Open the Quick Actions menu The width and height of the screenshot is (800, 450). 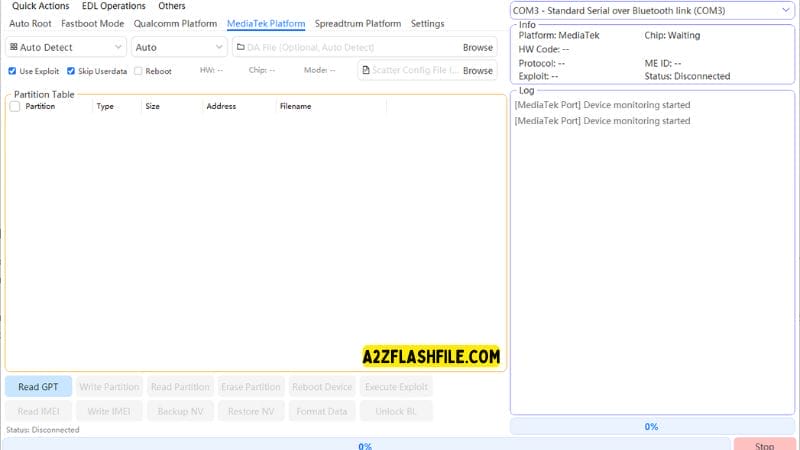pos(40,6)
